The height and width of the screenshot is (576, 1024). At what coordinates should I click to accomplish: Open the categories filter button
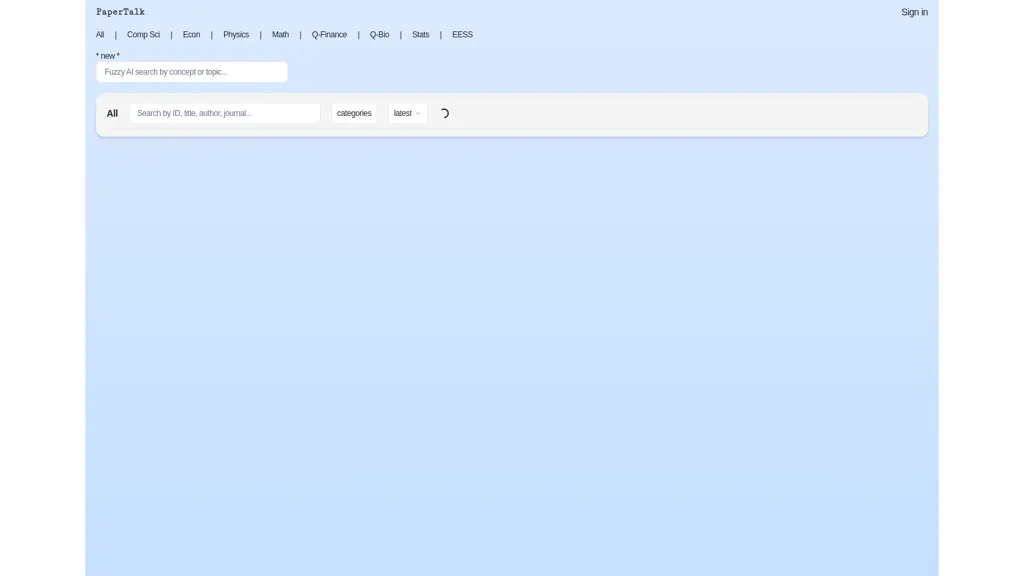click(354, 113)
